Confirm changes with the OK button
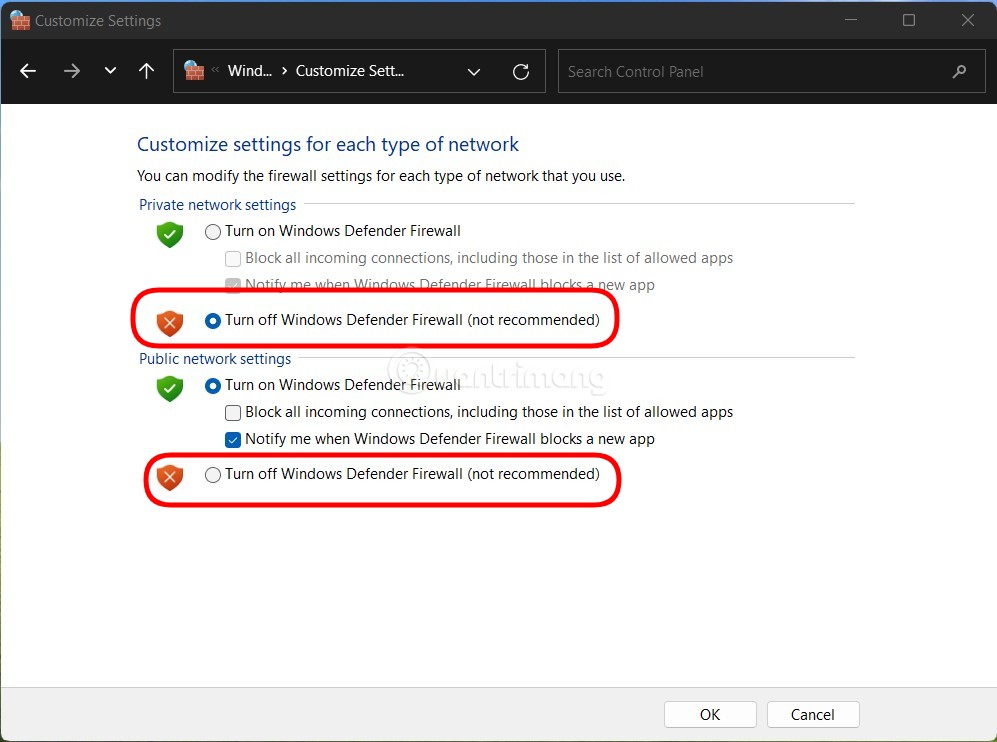997x742 pixels. 710,714
